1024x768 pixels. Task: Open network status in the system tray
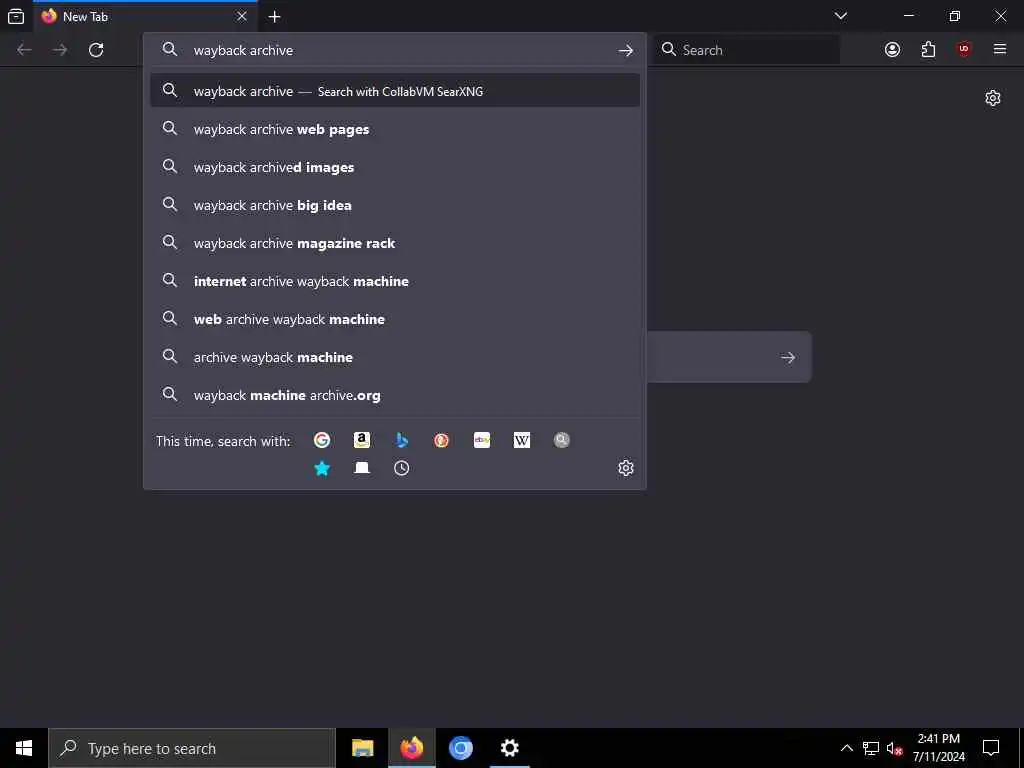click(x=871, y=748)
